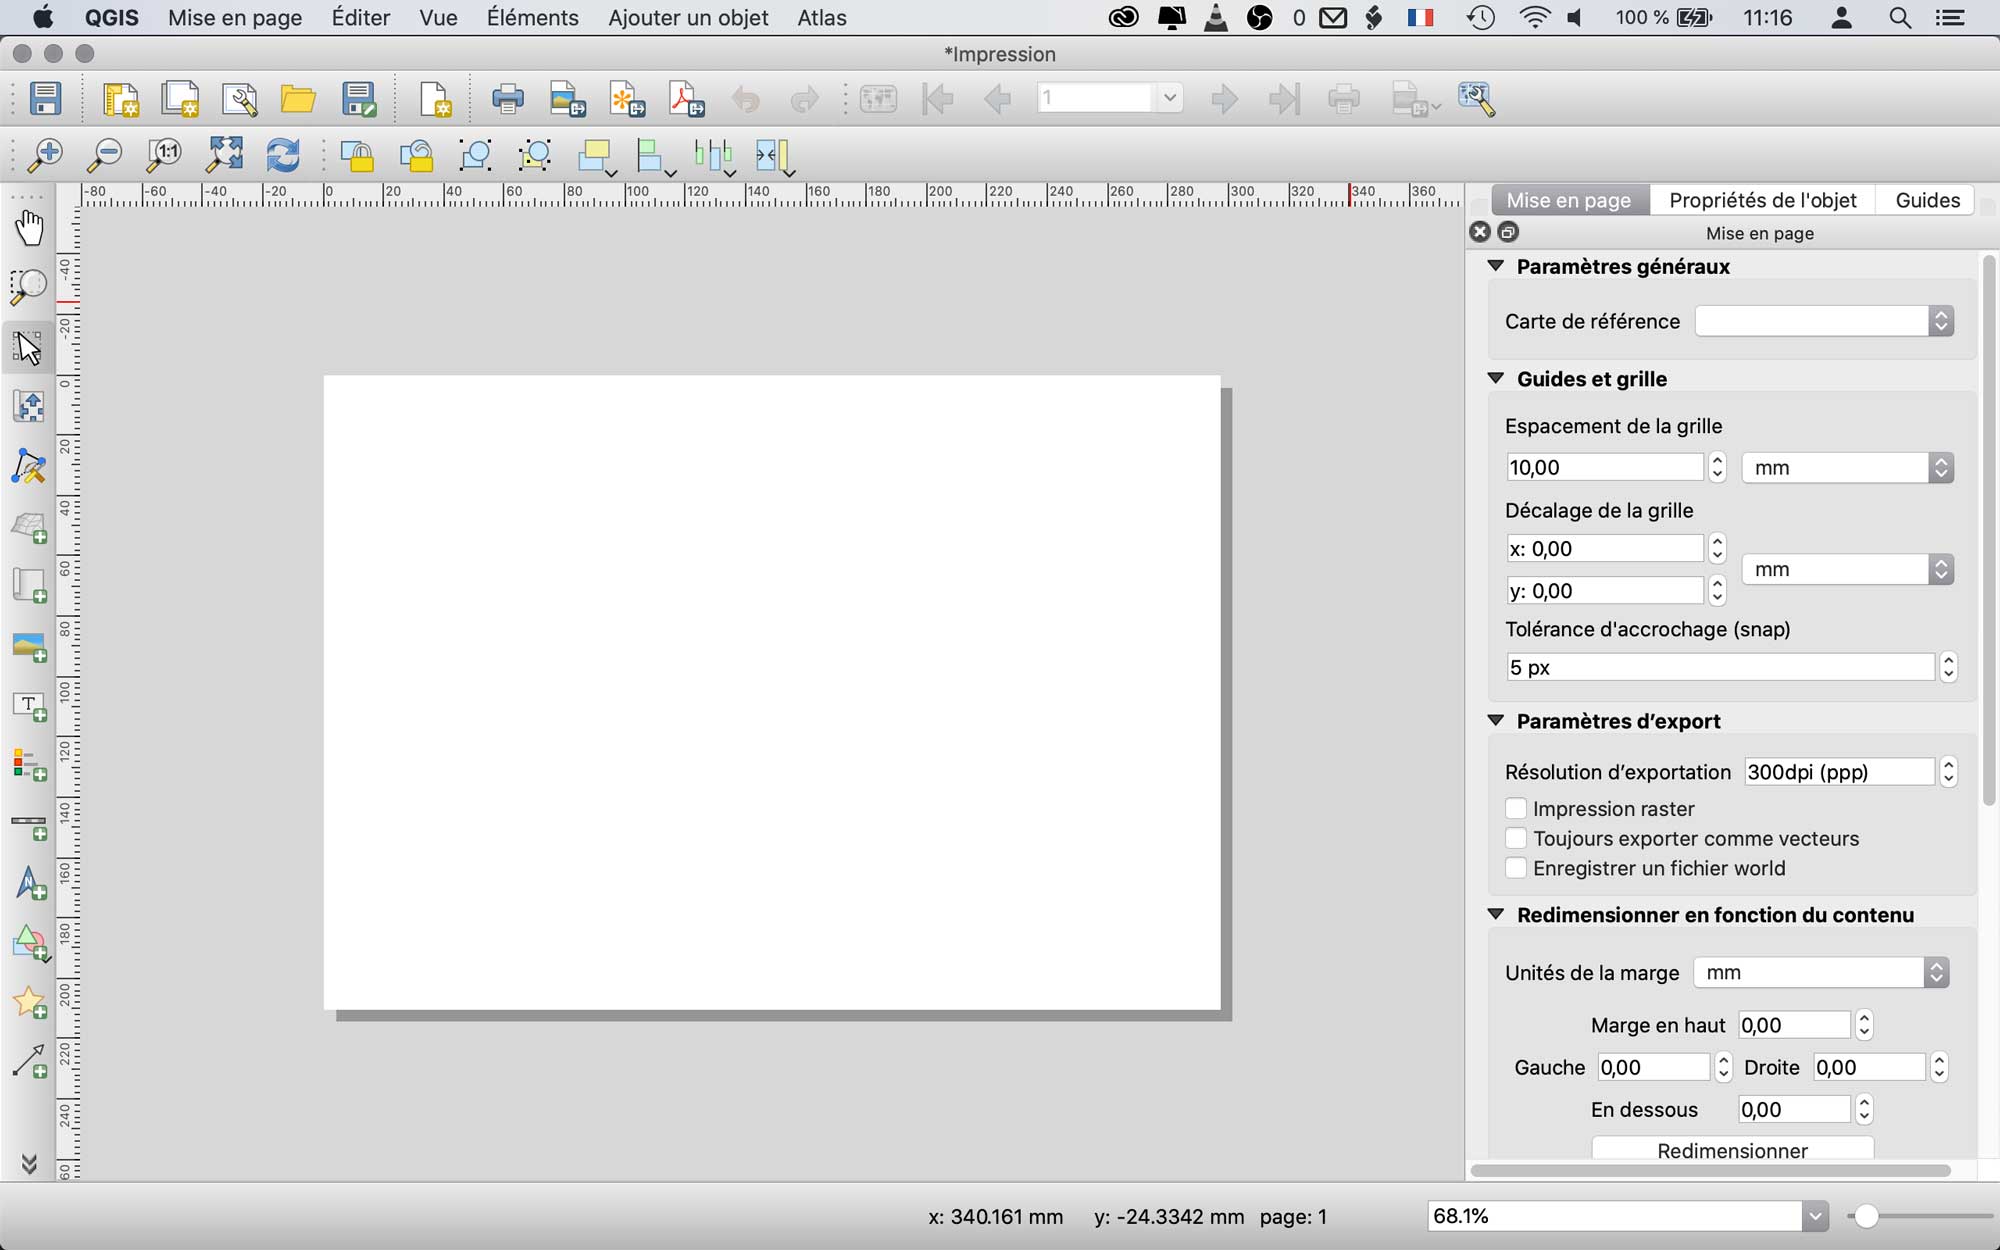Tick Enregistrer un fichier world option
Viewport: 2000px width, 1250px height.
pyautogui.click(x=1516, y=868)
